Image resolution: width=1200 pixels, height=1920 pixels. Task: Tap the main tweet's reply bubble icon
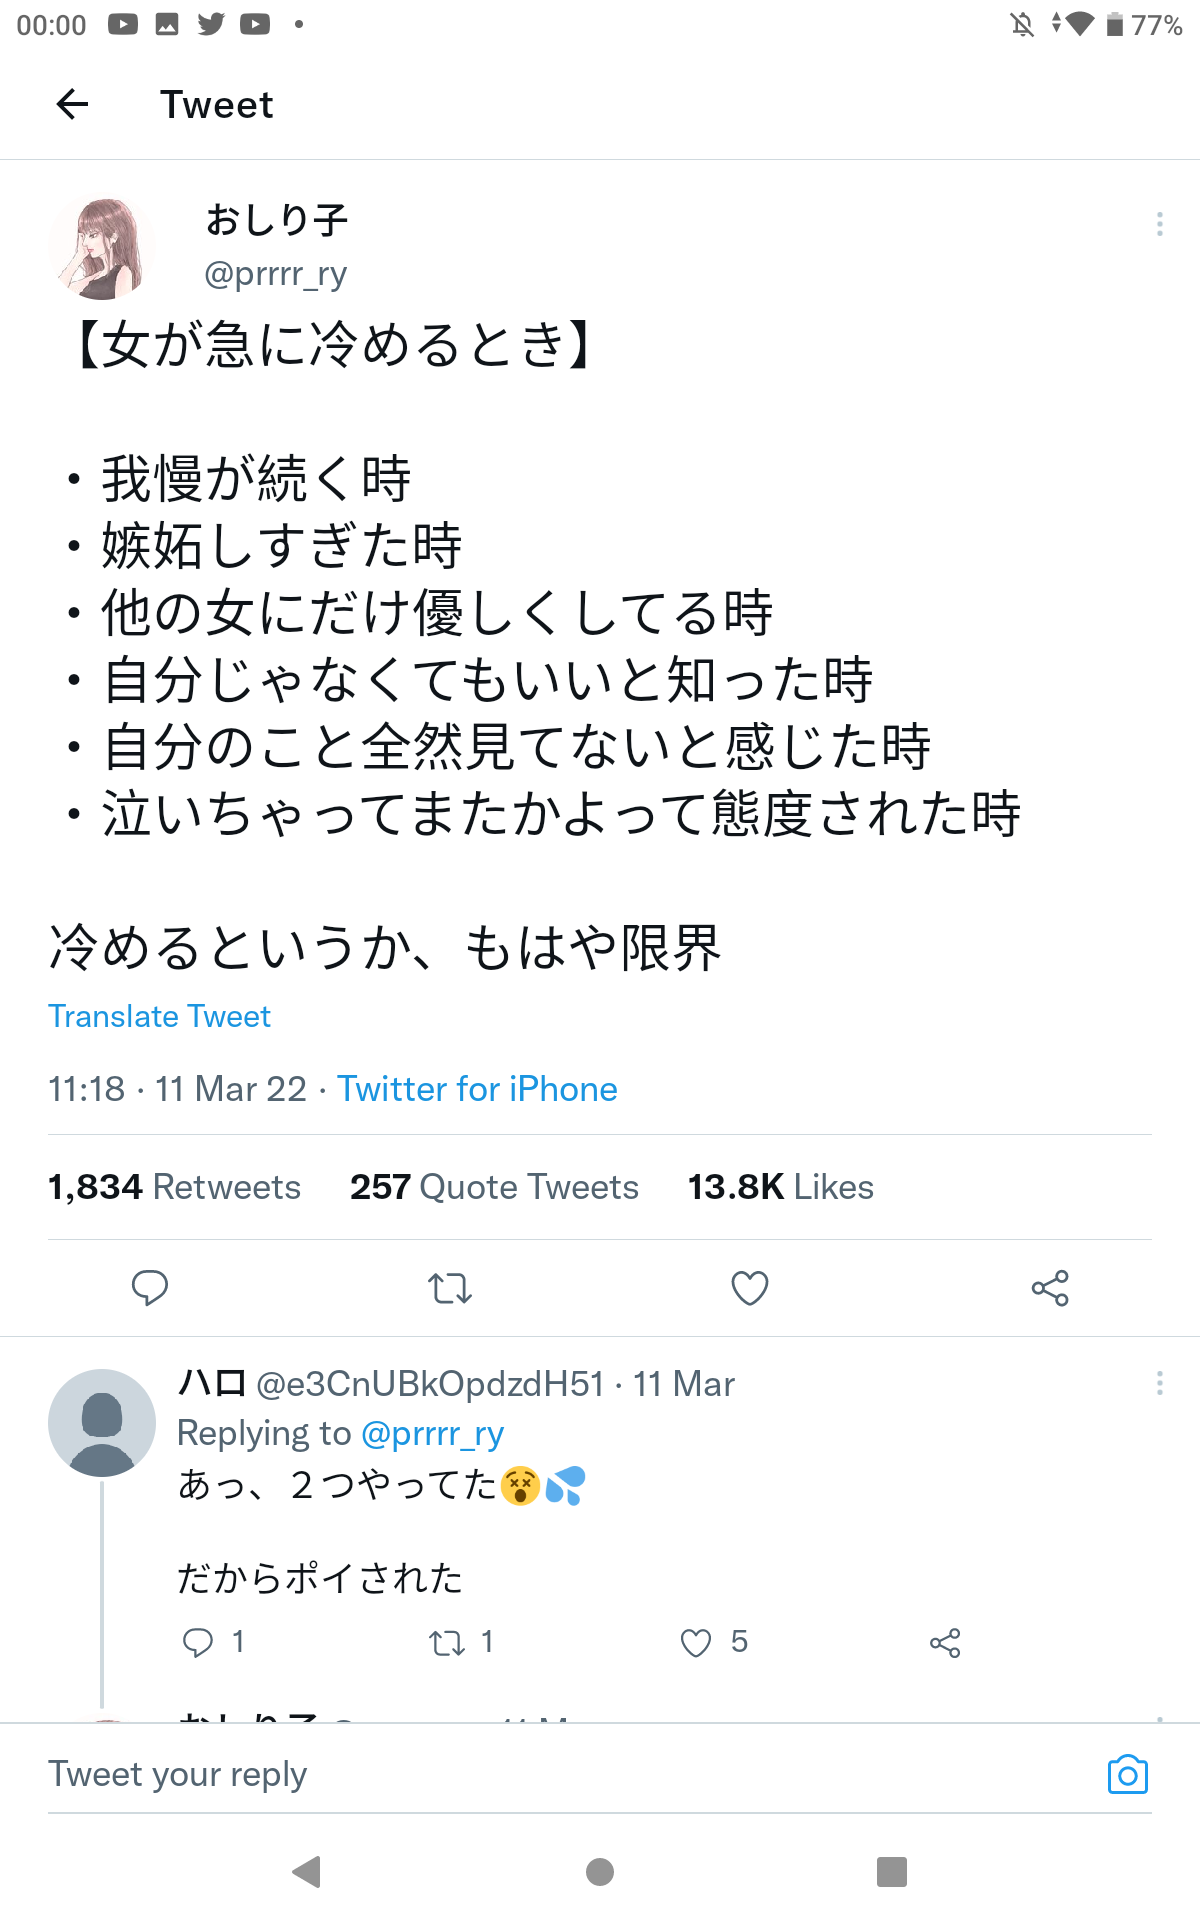tap(150, 1288)
